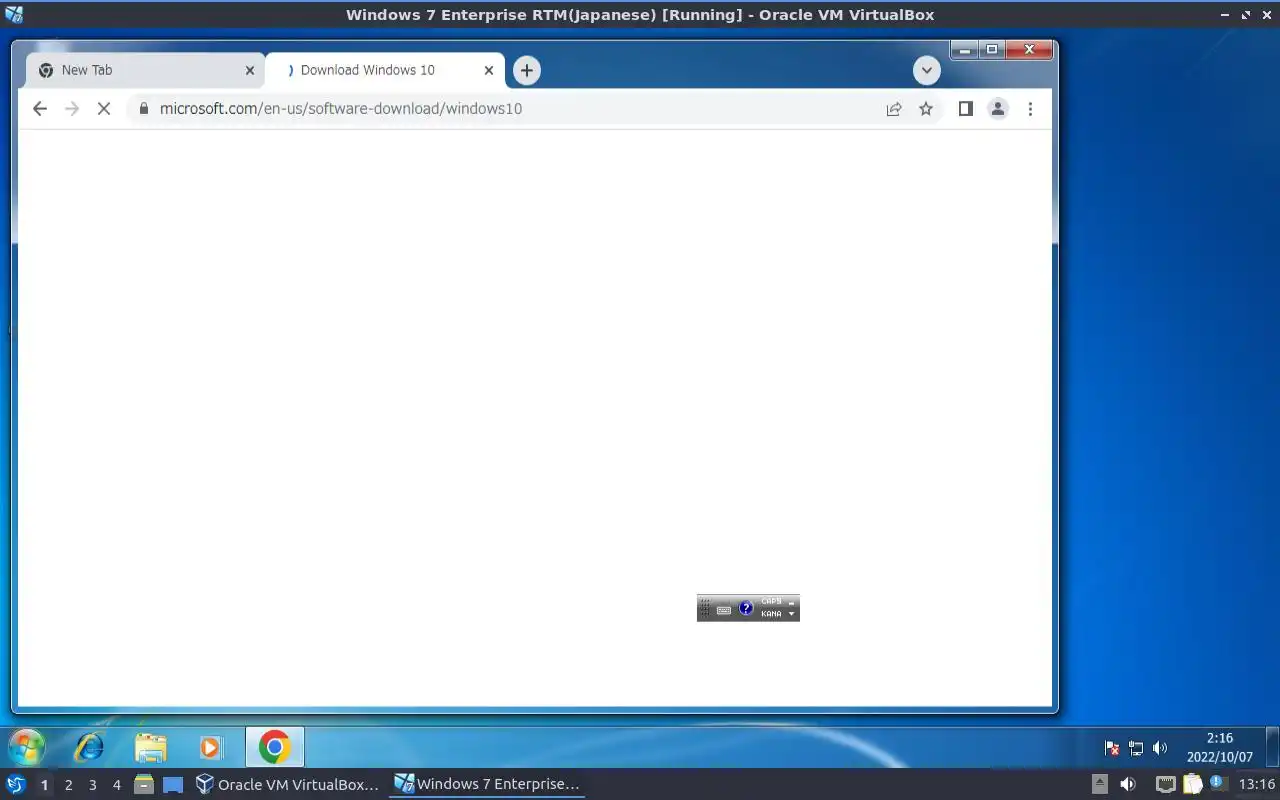Open the IME language bar options arrow
Image resolution: width=1280 pixels, height=800 pixels.
click(x=792, y=614)
